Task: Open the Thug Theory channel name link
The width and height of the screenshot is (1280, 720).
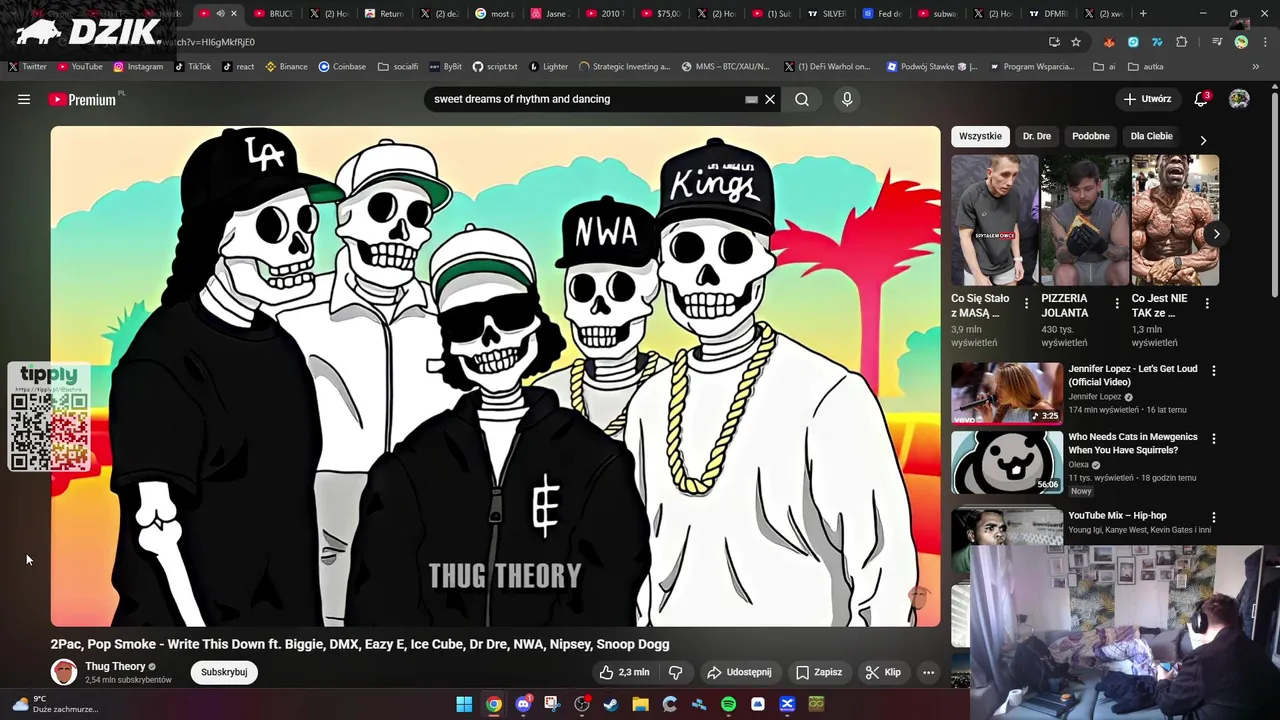Action: [x=115, y=666]
